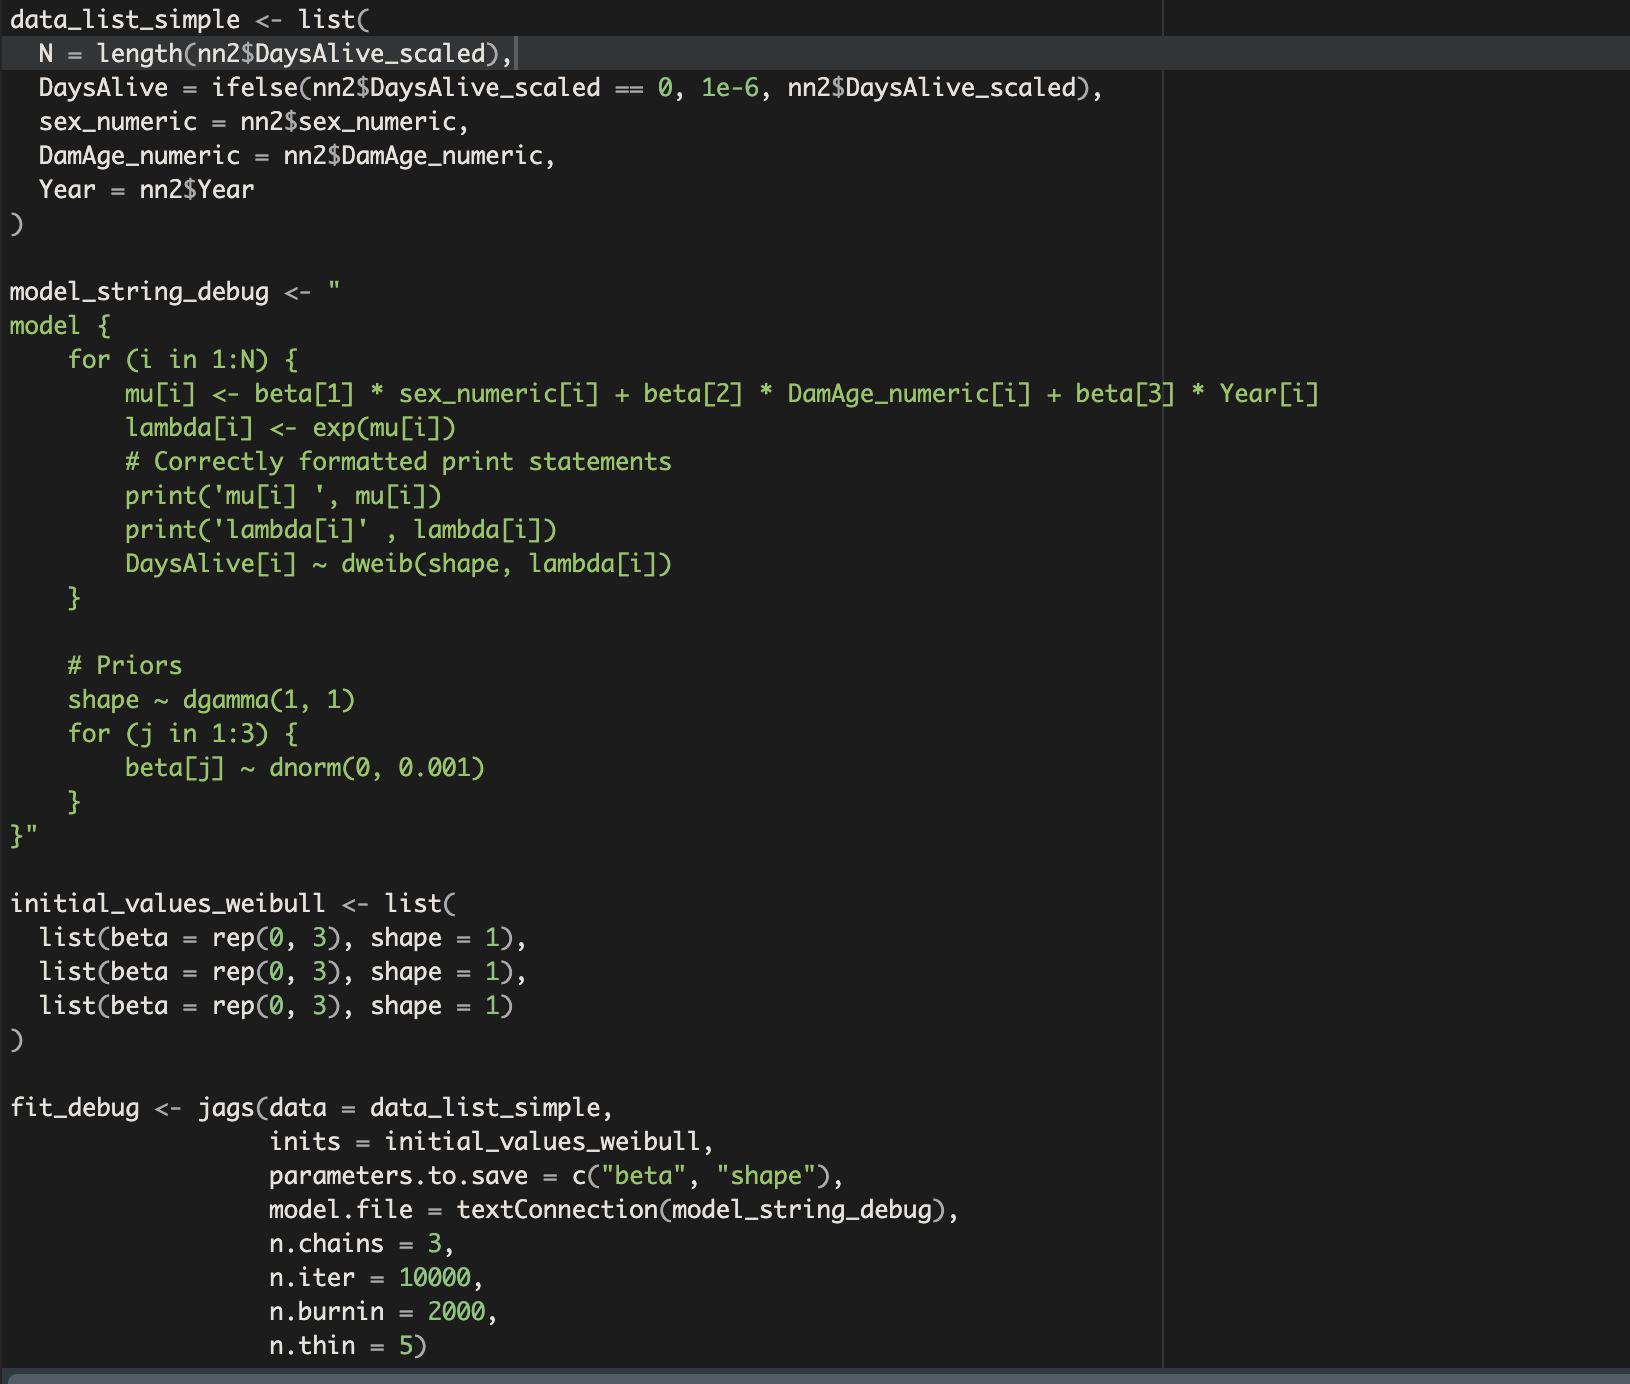
Task: Click the 'ifelse' function call
Action: [x=255, y=87]
